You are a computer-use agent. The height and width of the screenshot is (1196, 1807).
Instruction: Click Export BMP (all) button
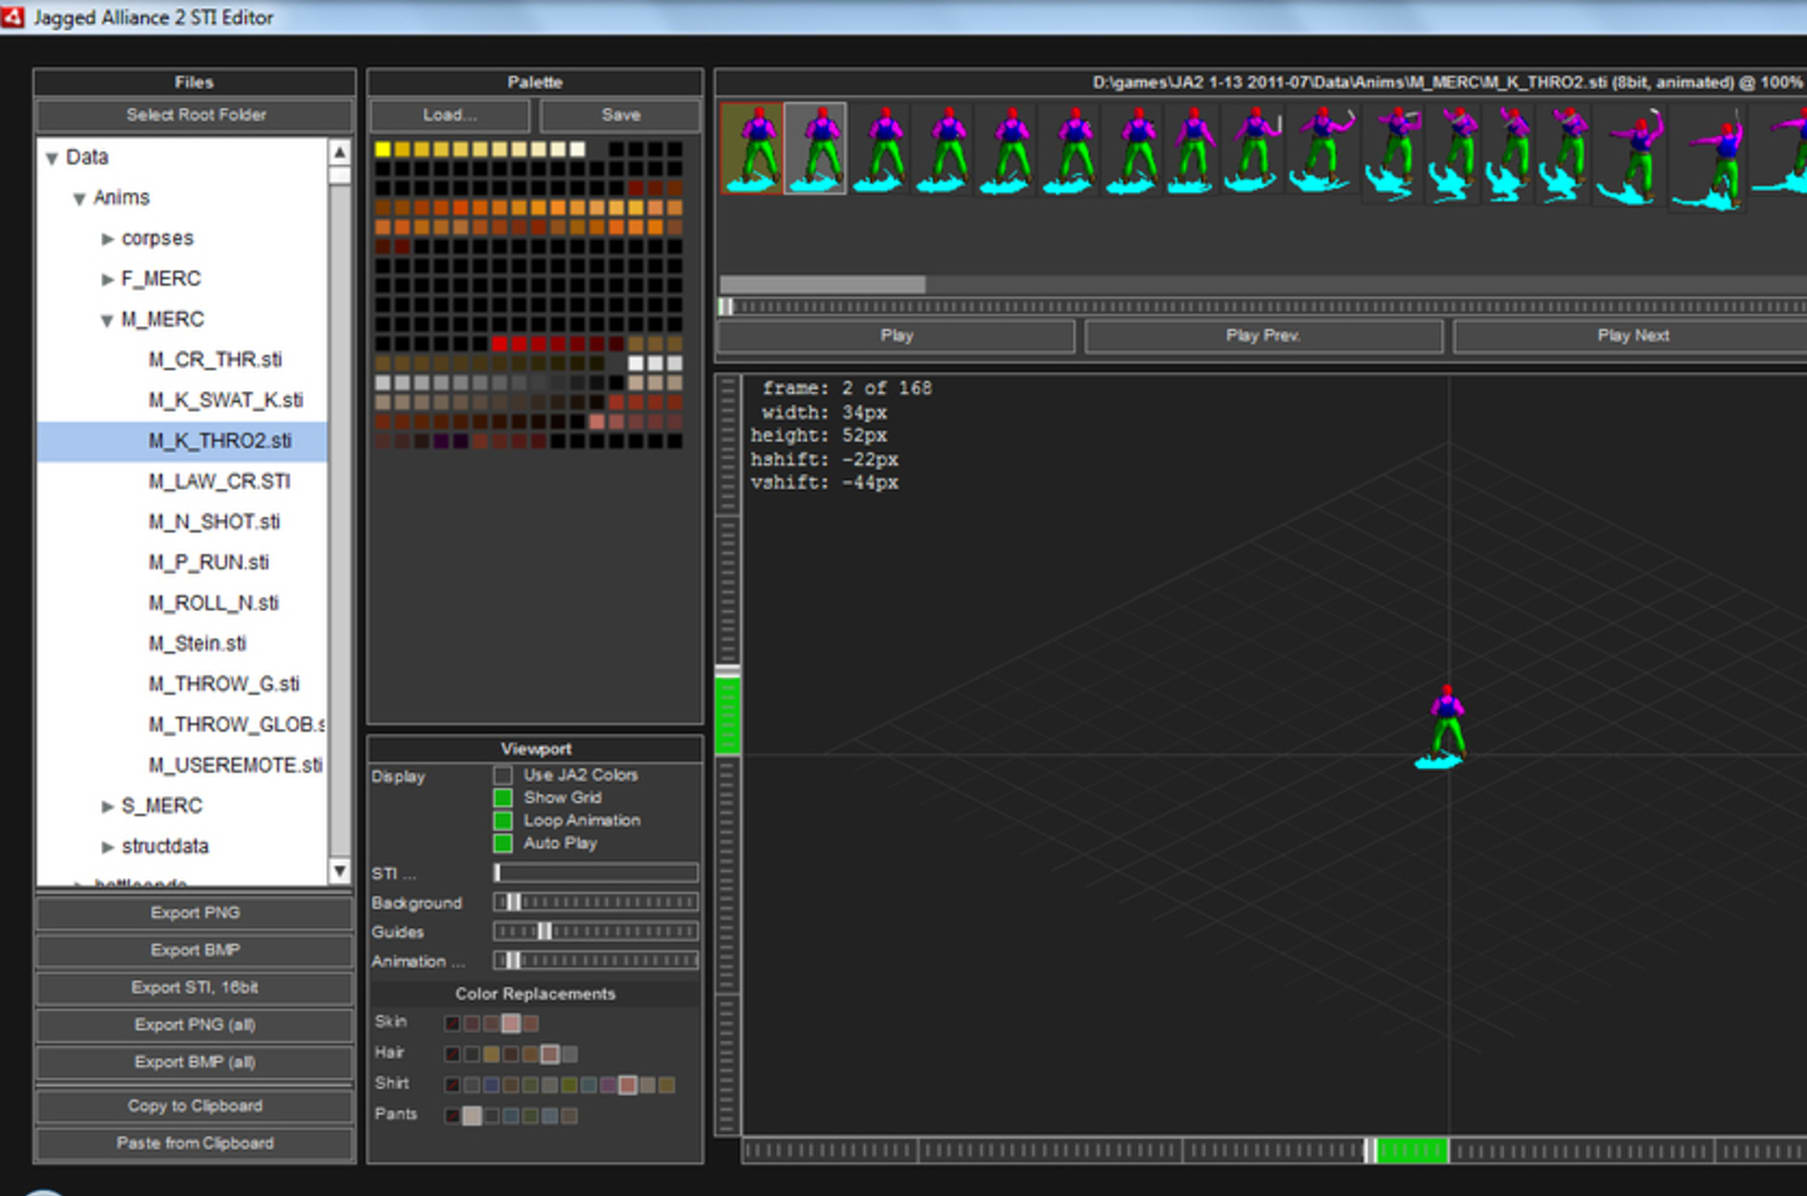pyautogui.click(x=195, y=1062)
